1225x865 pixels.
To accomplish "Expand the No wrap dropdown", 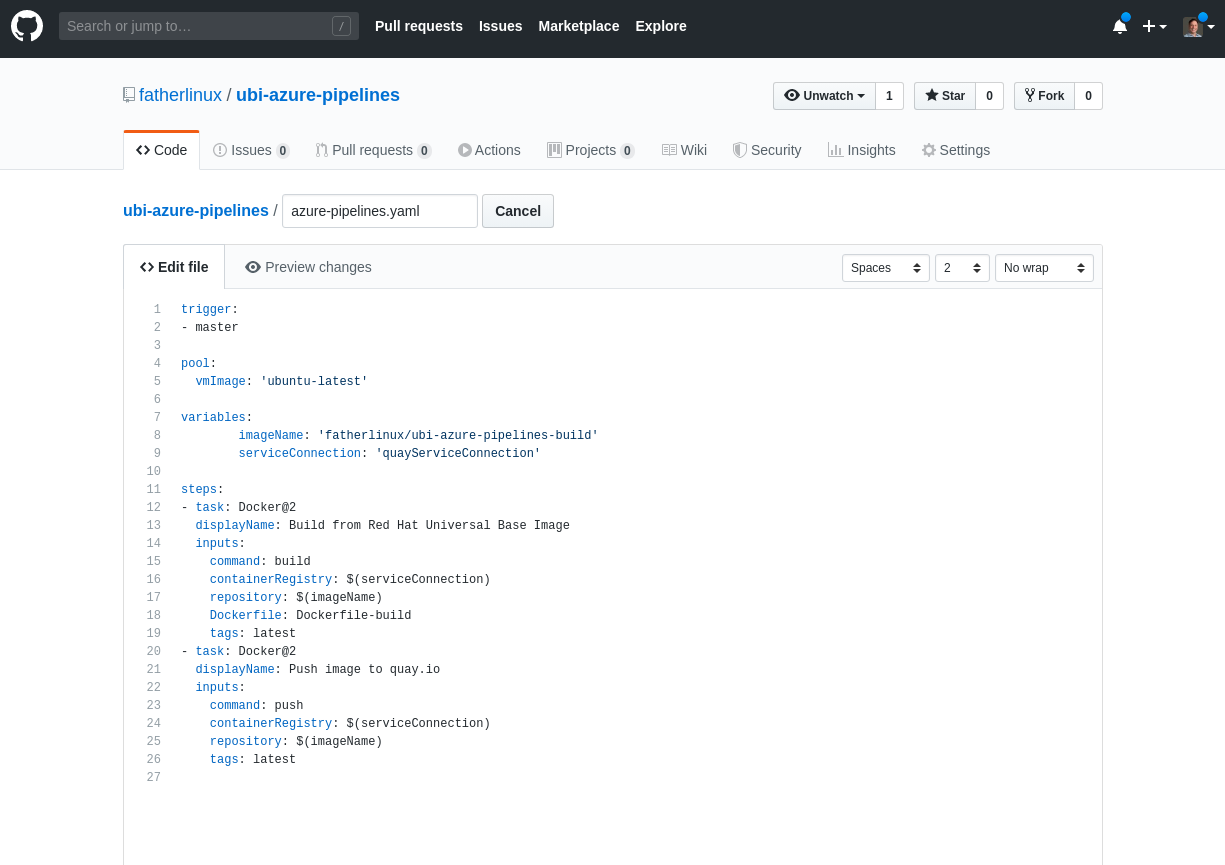I will pos(1043,268).
